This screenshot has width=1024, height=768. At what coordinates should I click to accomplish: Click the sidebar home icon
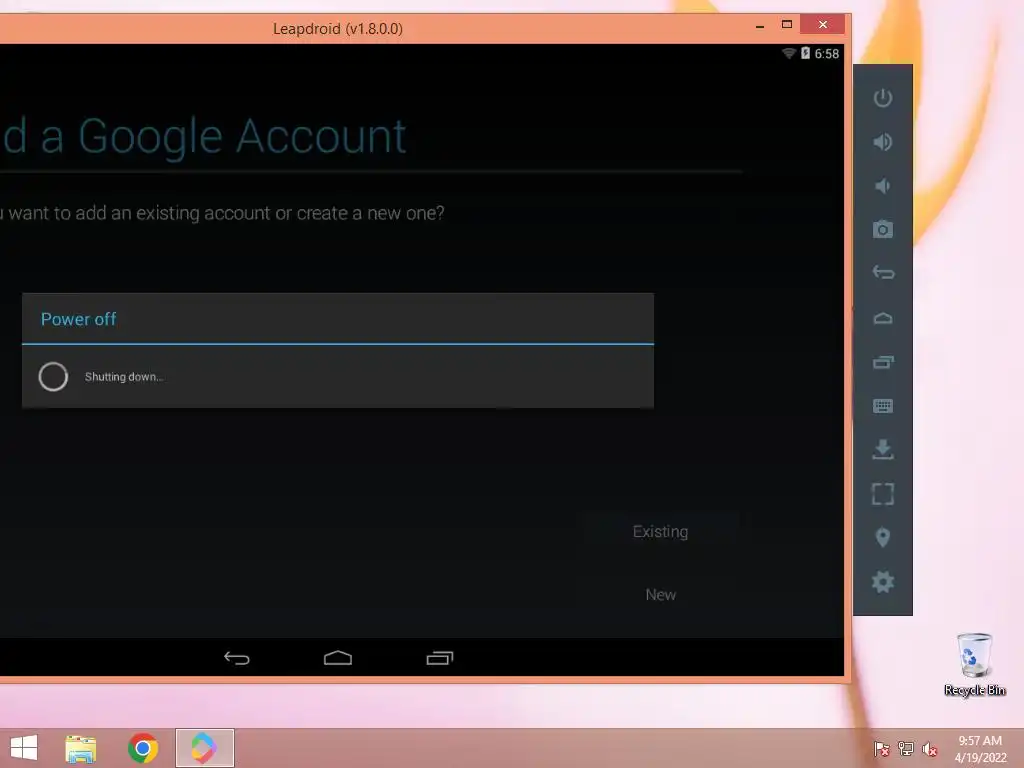coord(882,318)
